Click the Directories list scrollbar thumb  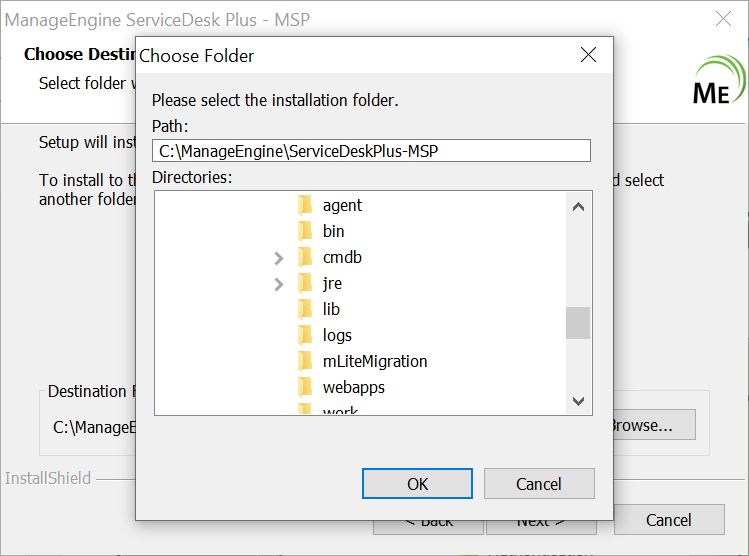(577, 323)
